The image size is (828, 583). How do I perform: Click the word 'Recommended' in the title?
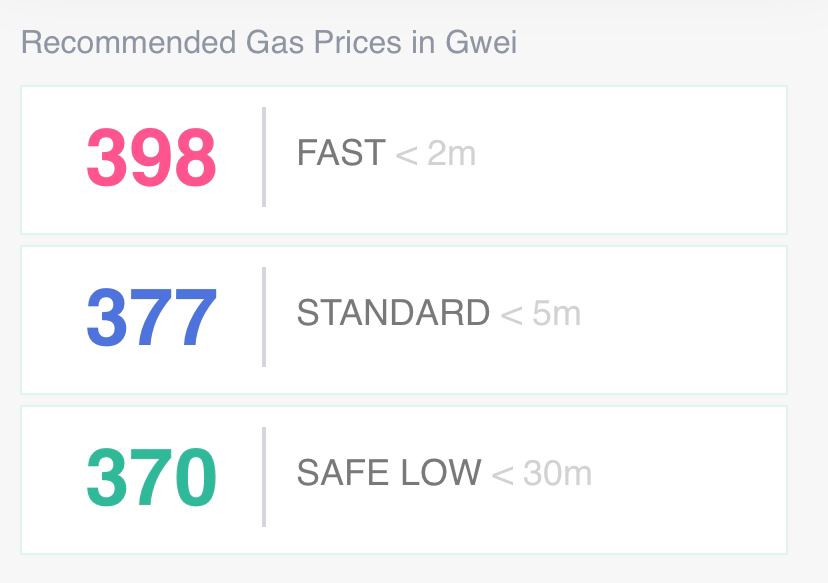(x=128, y=42)
